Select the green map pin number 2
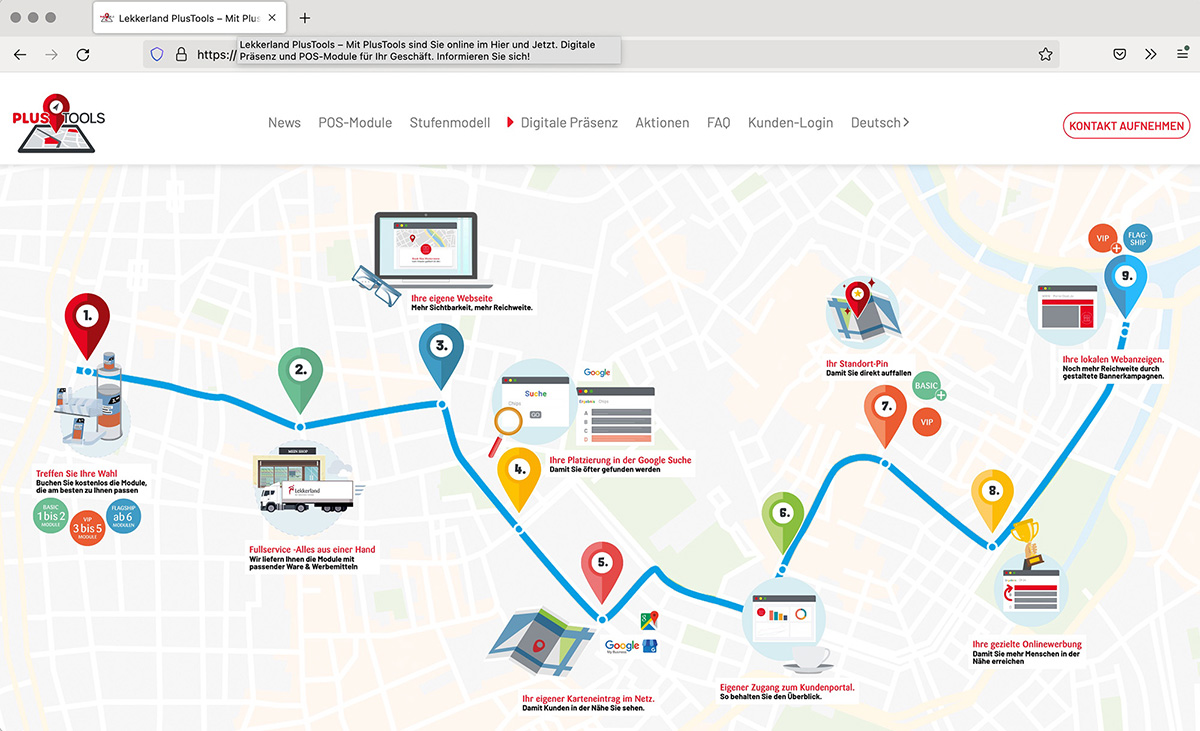This screenshot has height=731, width=1200. click(x=299, y=381)
